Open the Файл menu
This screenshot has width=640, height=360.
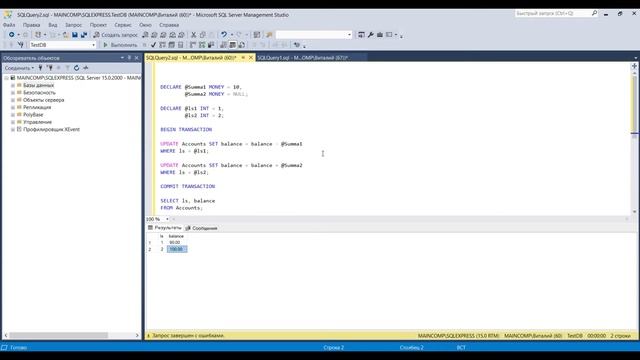pyautogui.click(x=9, y=25)
